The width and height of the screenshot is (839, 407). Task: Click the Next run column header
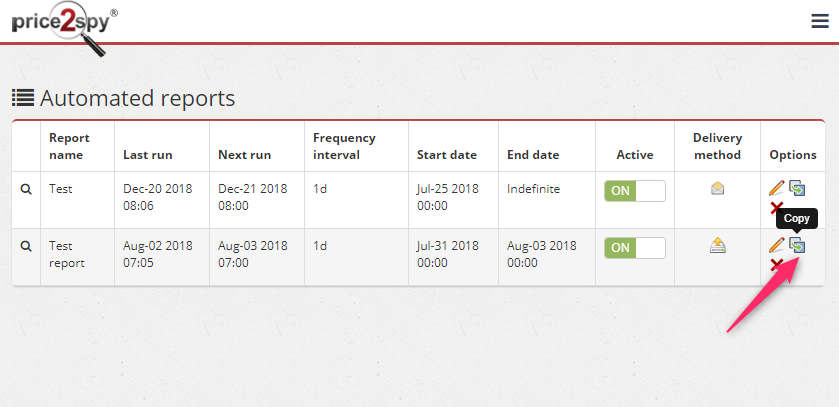click(245, 155)
